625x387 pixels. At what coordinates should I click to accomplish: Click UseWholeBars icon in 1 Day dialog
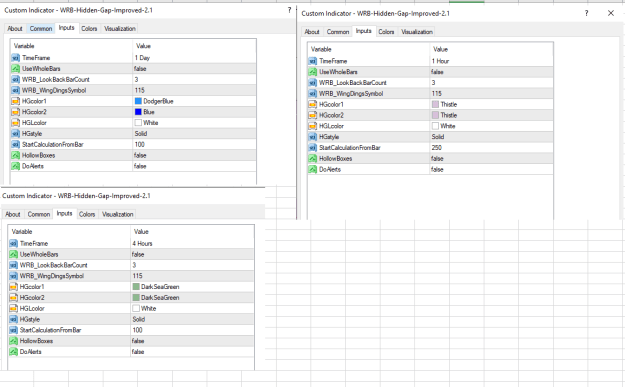16,69
